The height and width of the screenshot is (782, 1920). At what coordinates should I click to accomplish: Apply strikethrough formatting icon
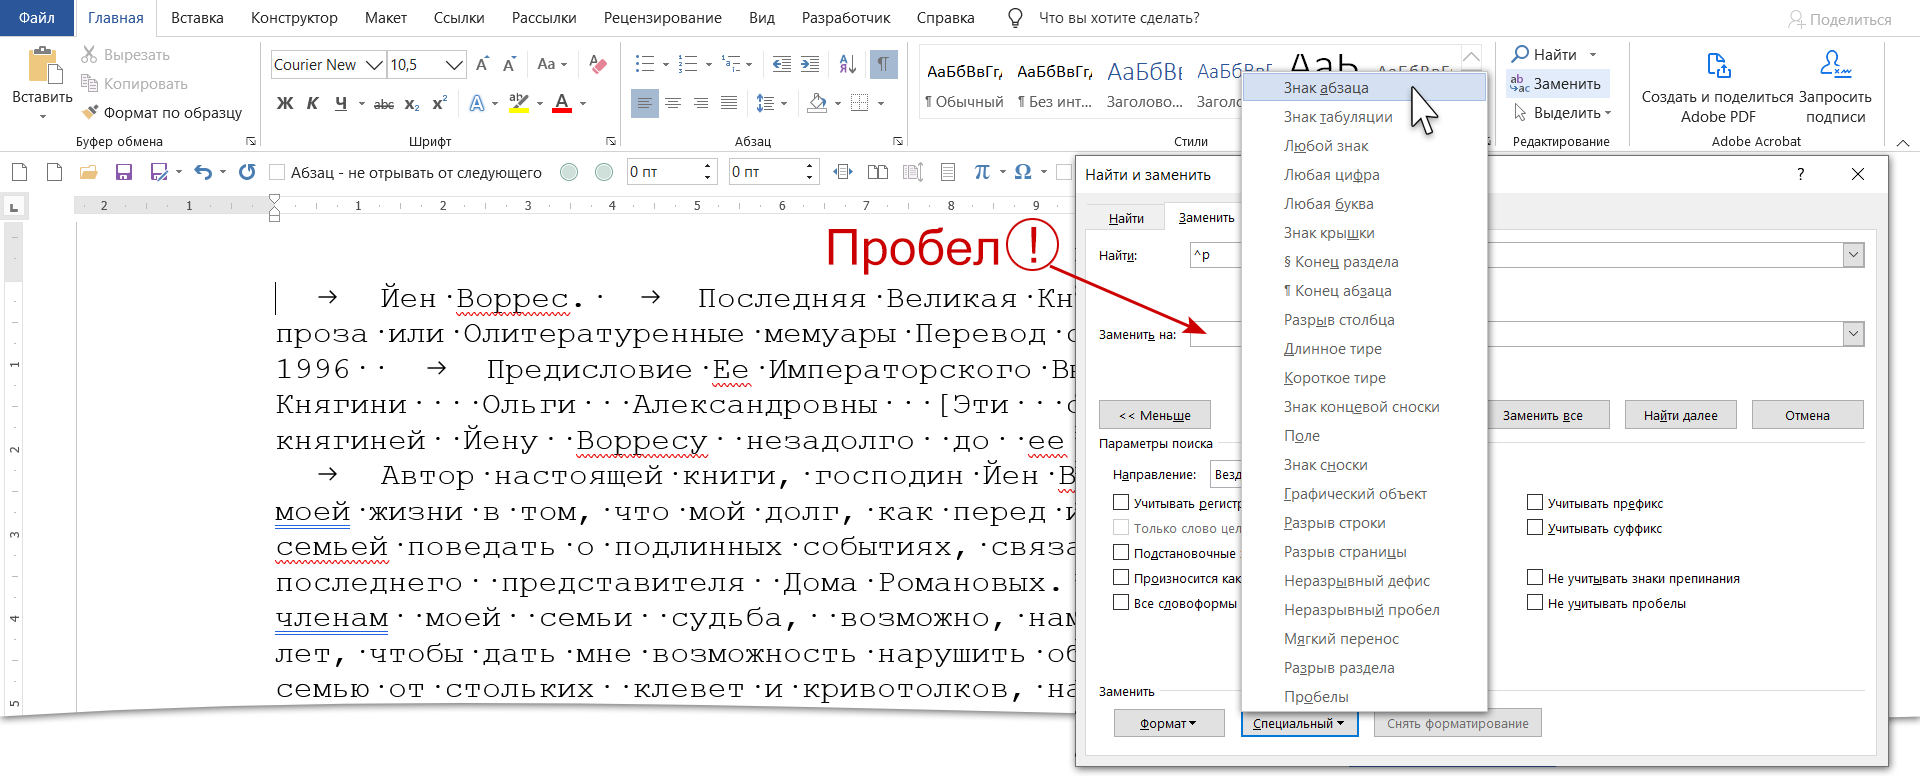pos(383,103)
